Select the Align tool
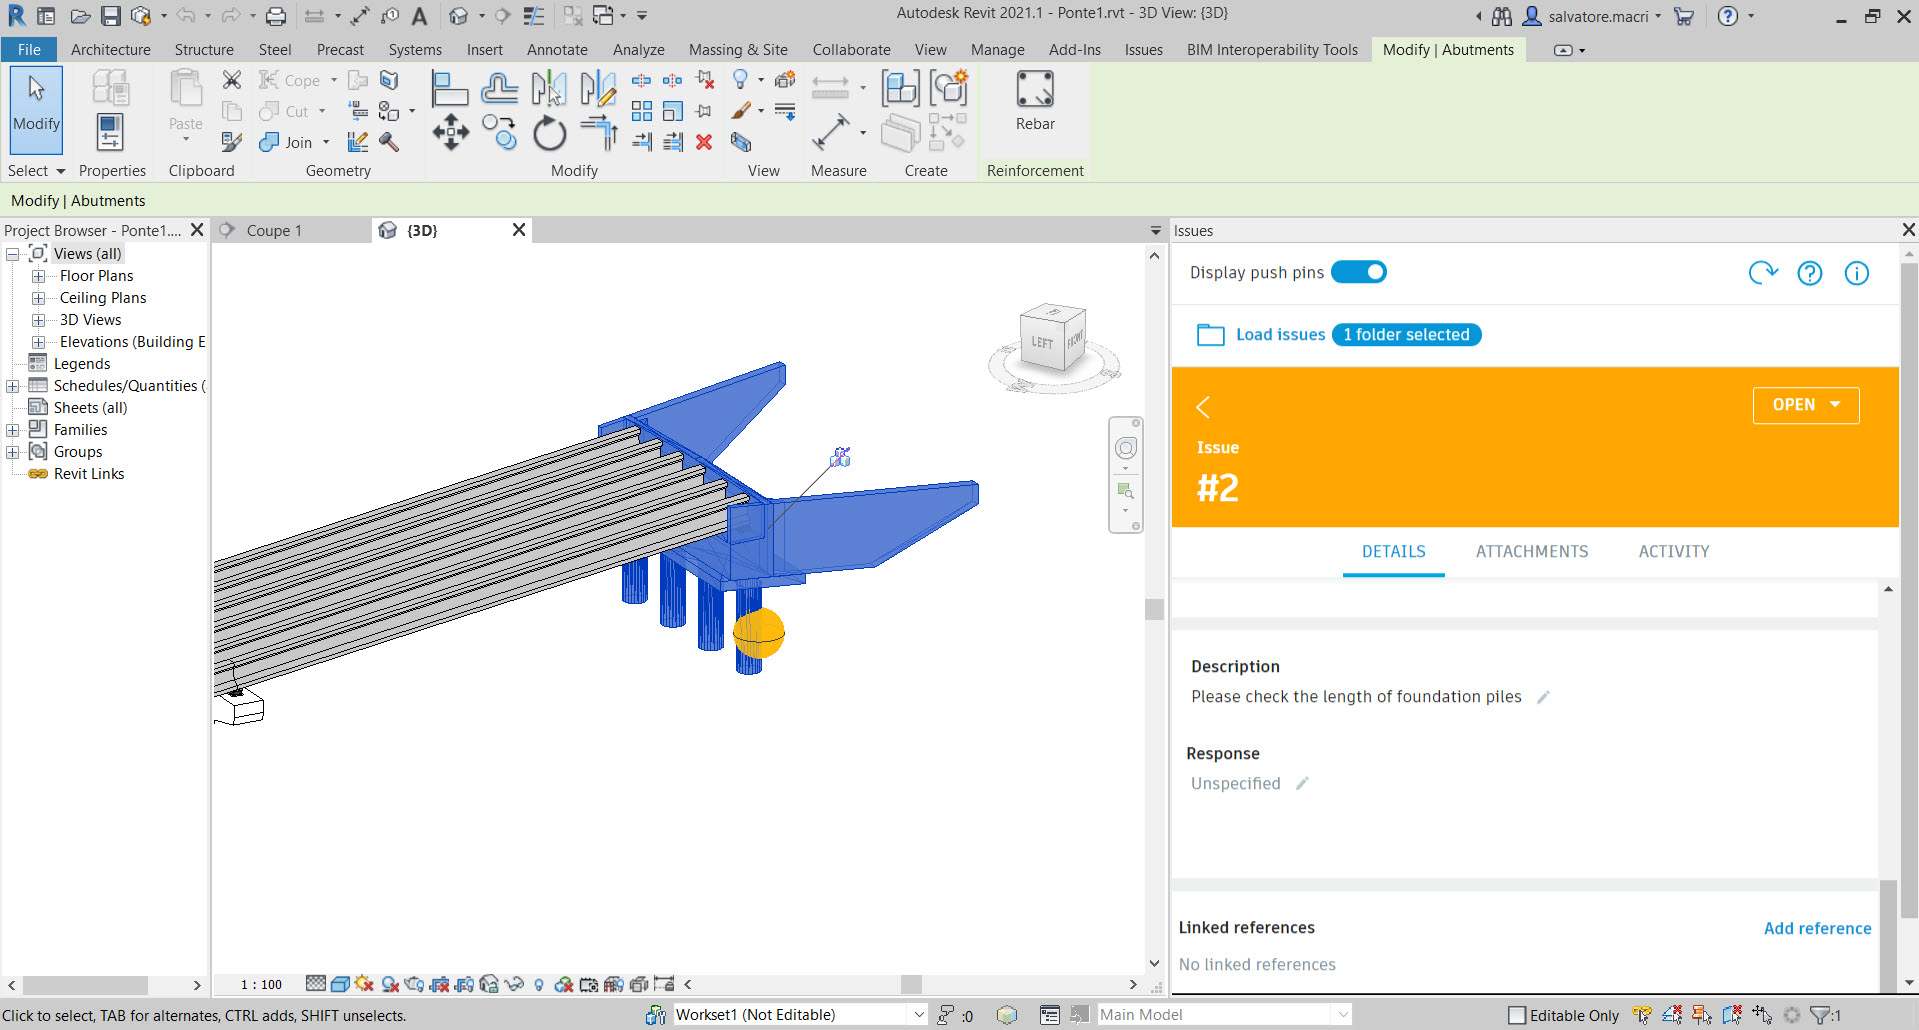Viewport: 1919px width, 1030px height. pos(449,88)
